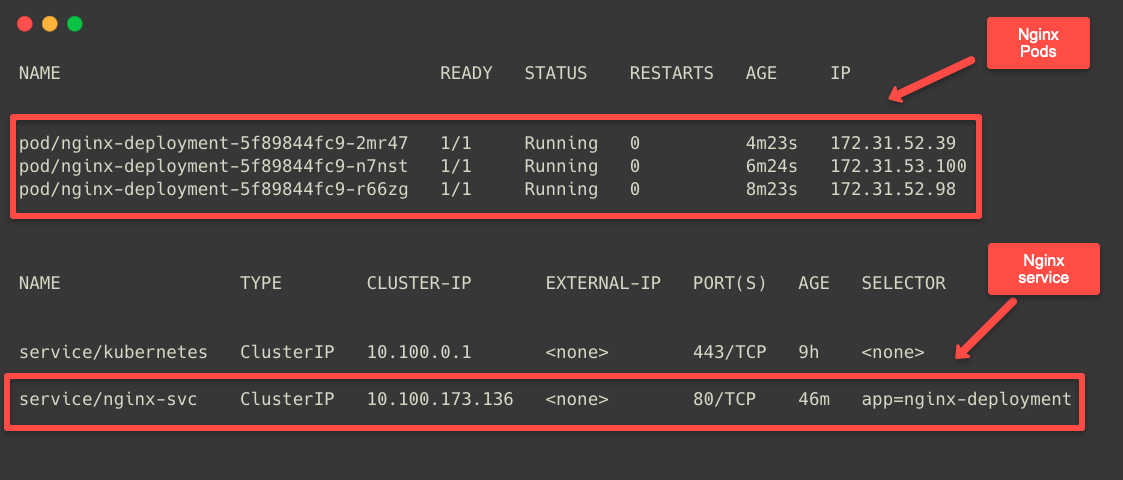Click the STATUS column header
The height and width of the screenshot is (480, 1123).
556,73
